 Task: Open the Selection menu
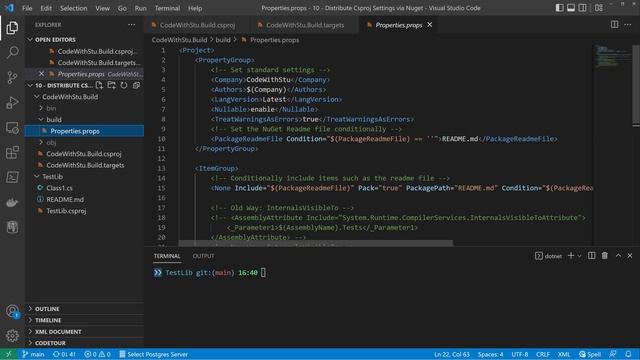73,8
